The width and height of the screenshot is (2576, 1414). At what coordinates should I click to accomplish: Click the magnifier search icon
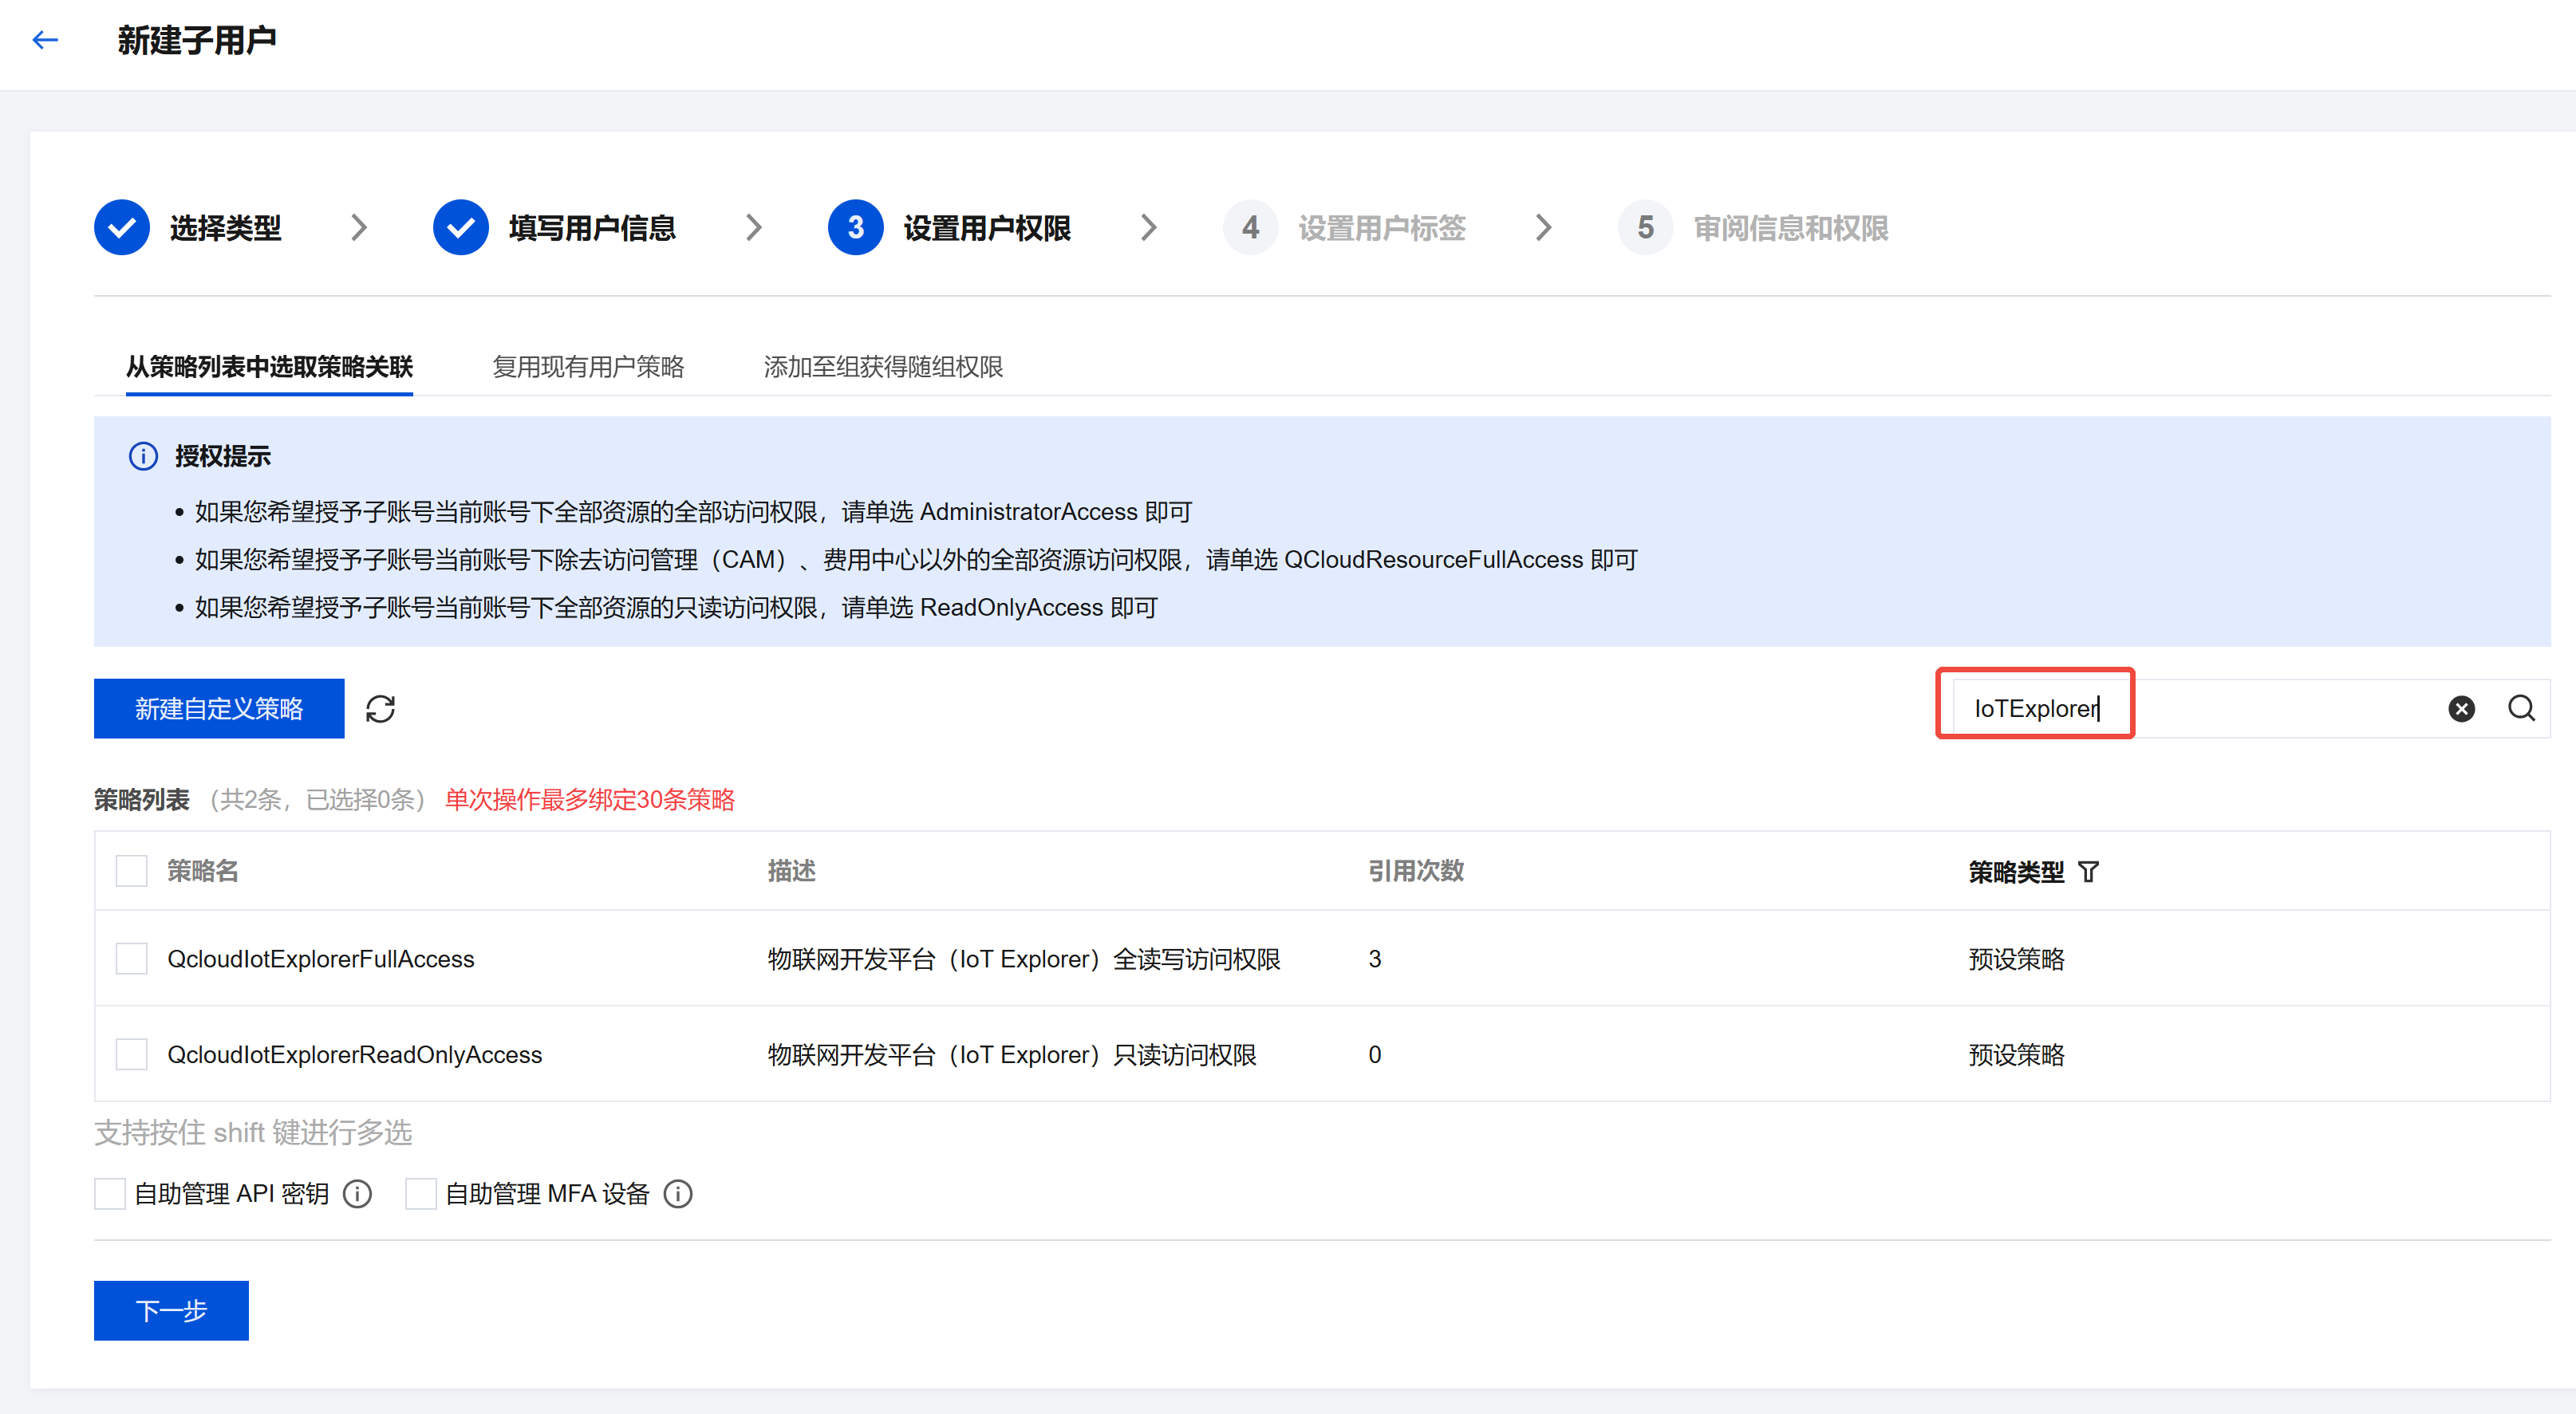tap(2521, 709)
